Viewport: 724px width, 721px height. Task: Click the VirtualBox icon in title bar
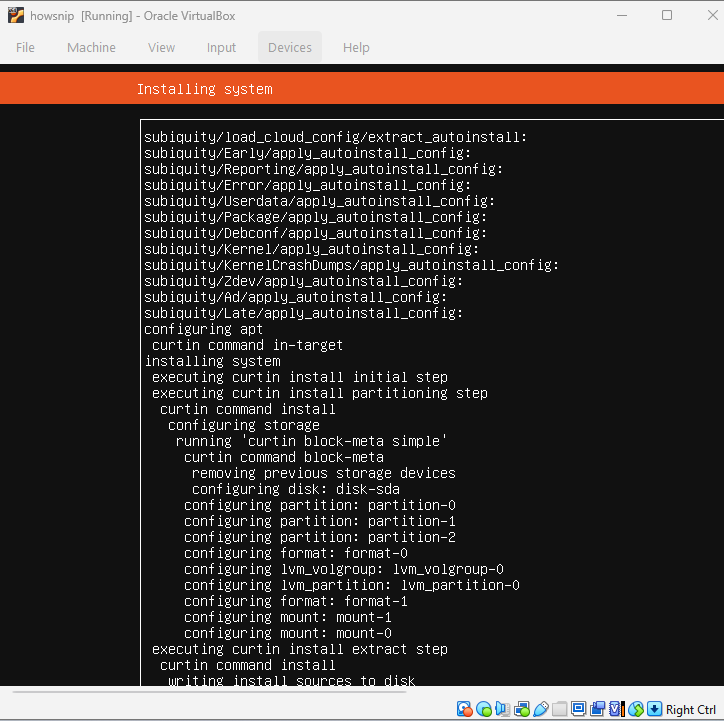click(x=16, y=15)
